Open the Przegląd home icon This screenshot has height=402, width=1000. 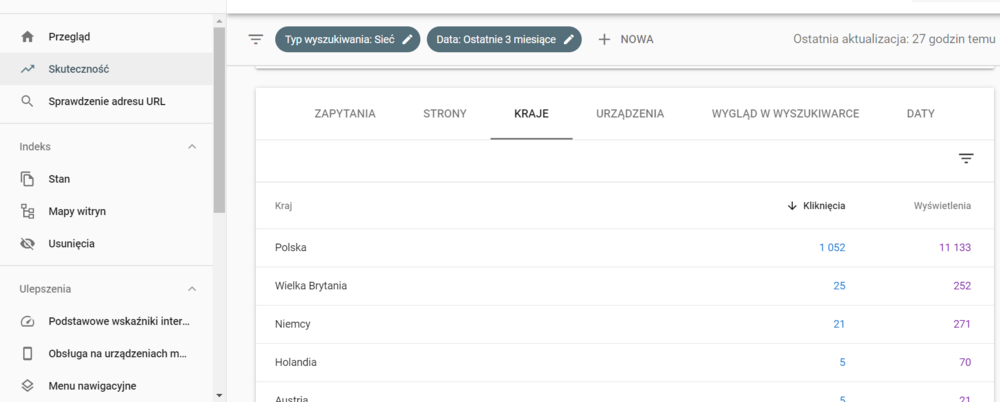point(28,37)
